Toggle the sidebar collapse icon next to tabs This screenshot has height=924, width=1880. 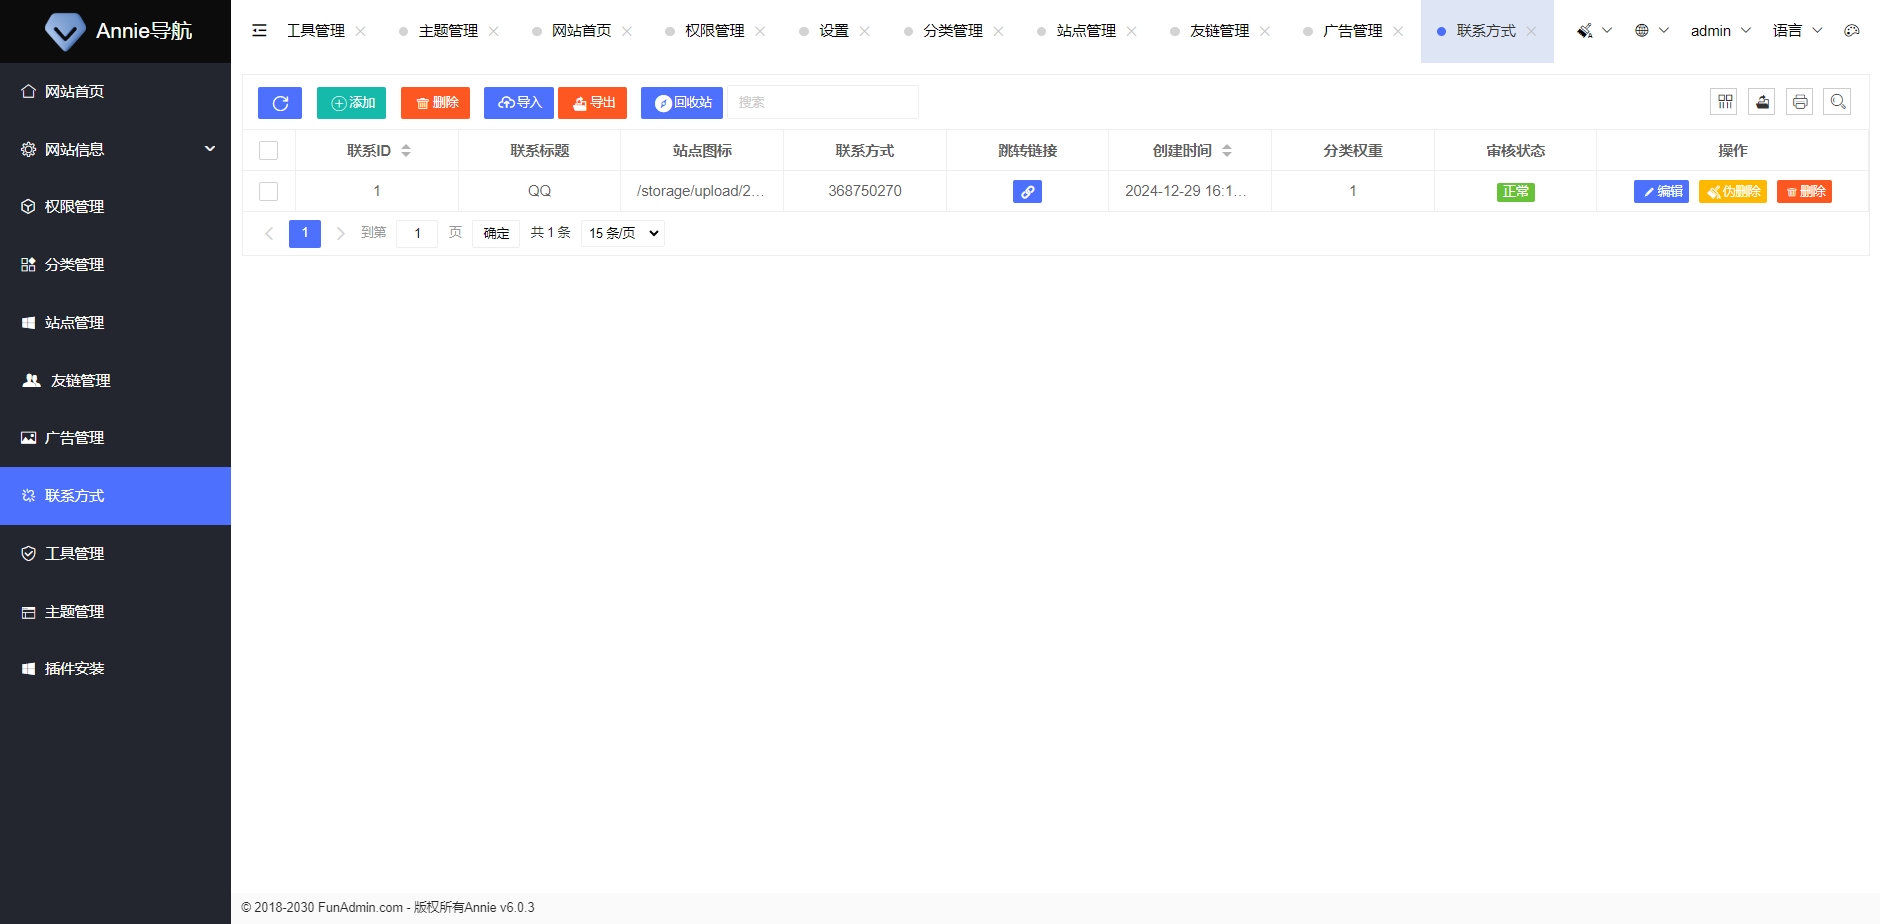pyautogui.click(x=259, y=30)
